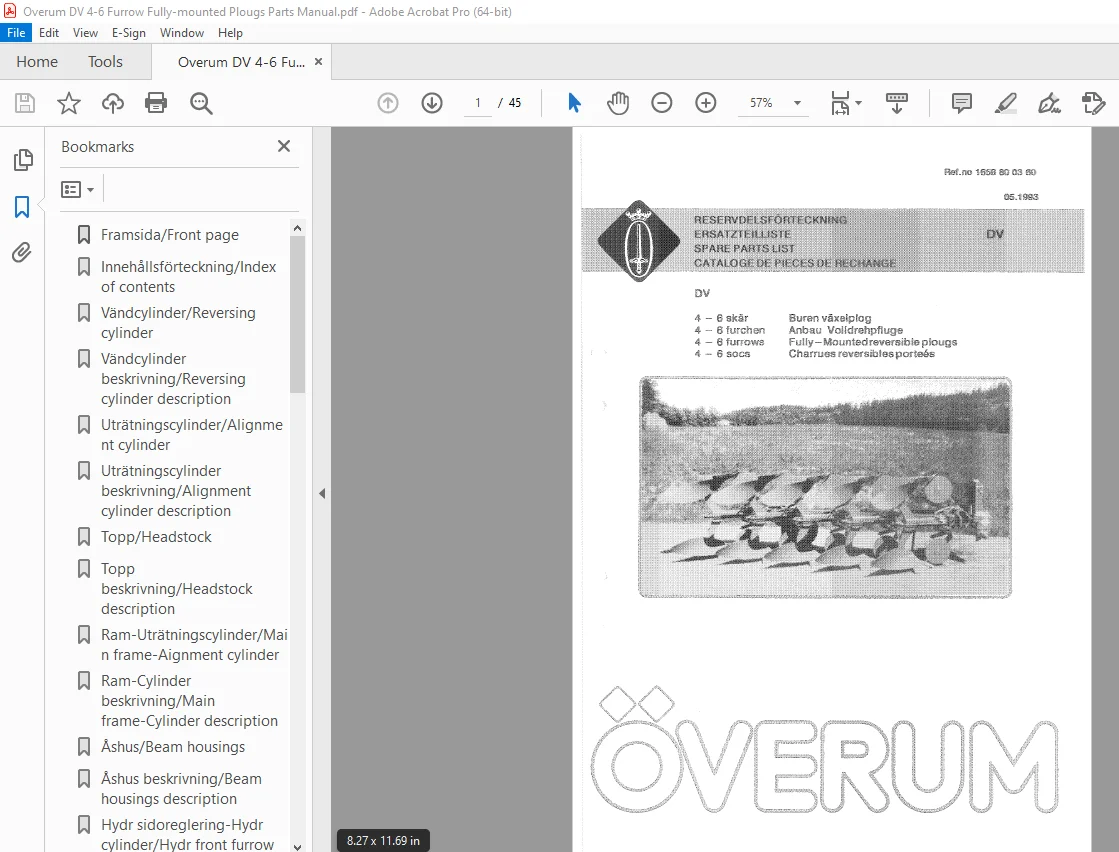This screenshot has height=852, width=1119.
Task: Click the bookmarks scrollbar thumb
Action: pyautogui.click(x=298, y=314)
